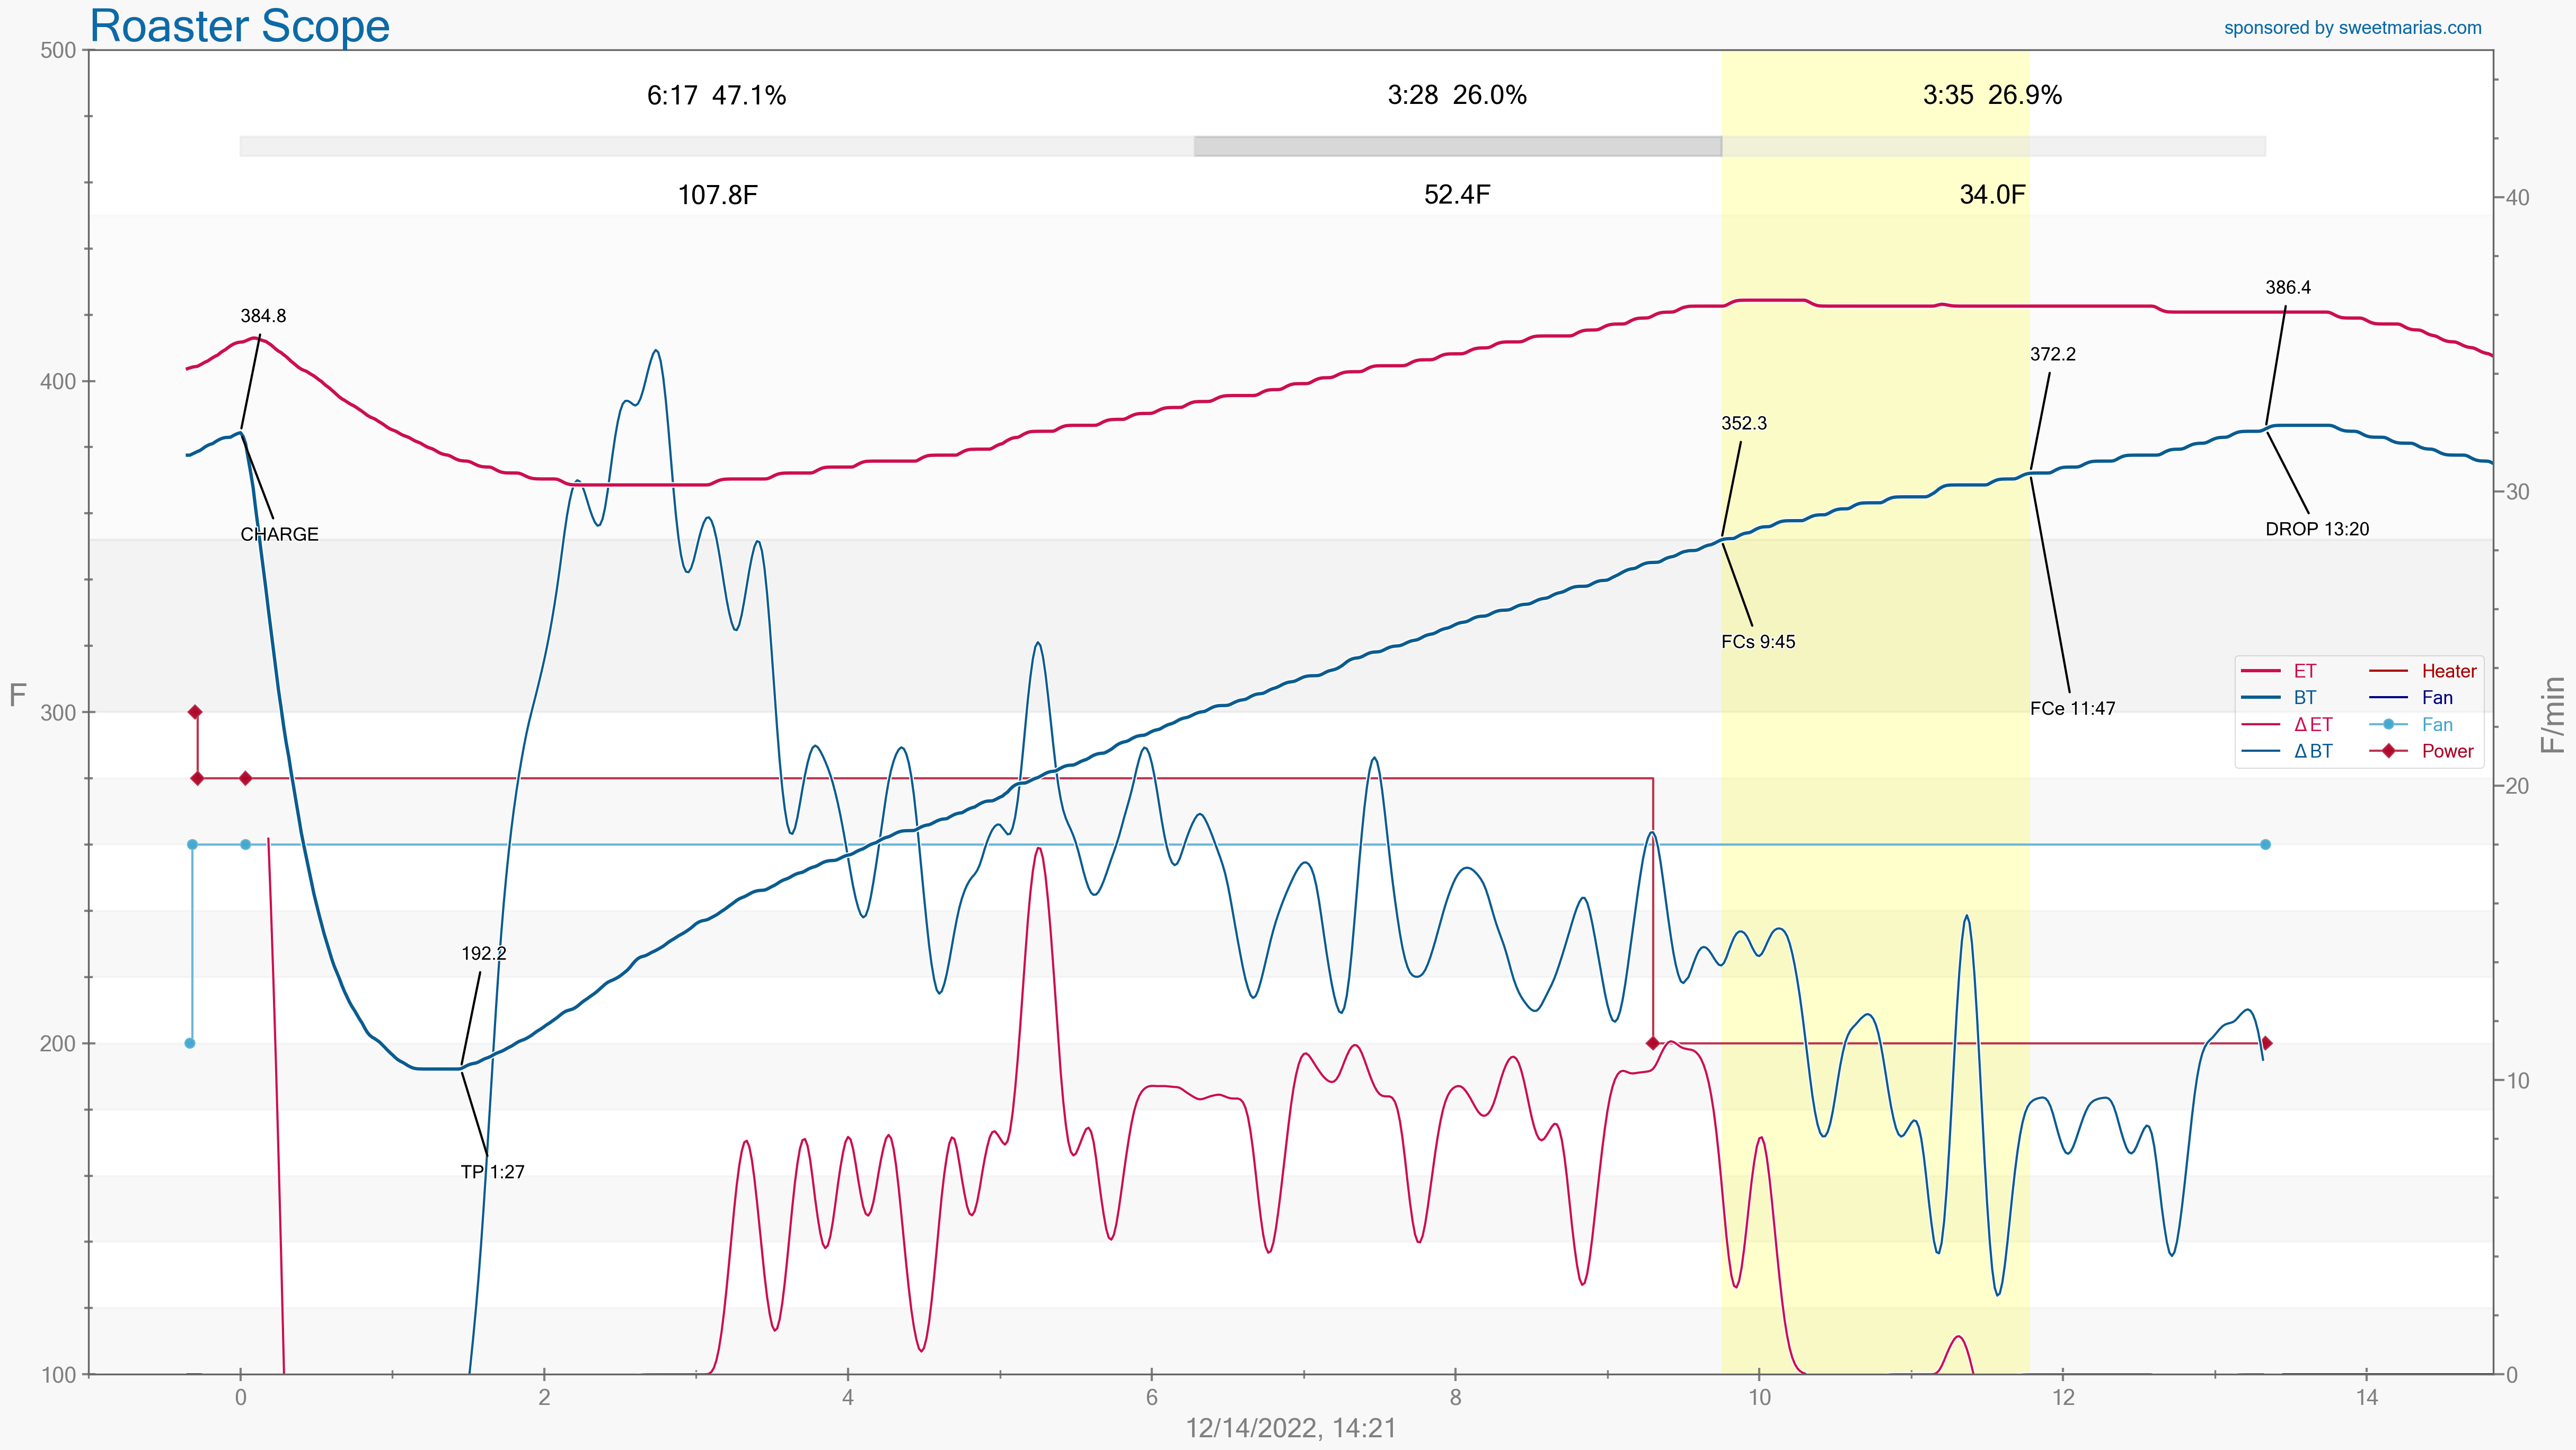The height and width of the screenshot is (1450, 2576).
Task: Click the TP 1:27 turning point label
Action: 492,1172
